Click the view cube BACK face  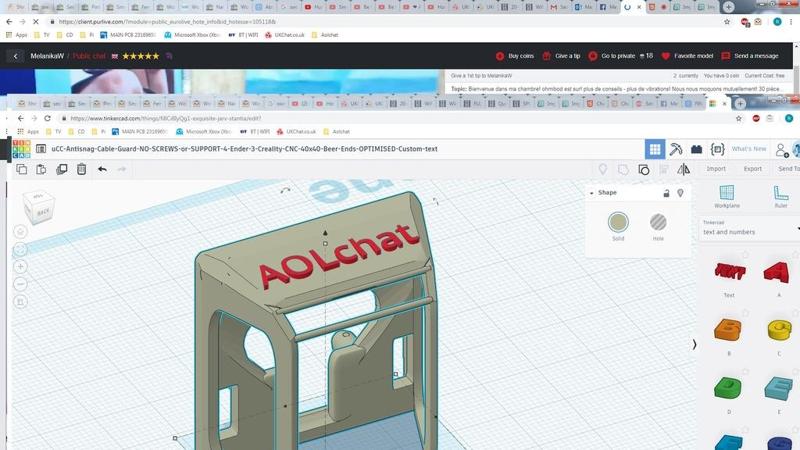[43, 211]
